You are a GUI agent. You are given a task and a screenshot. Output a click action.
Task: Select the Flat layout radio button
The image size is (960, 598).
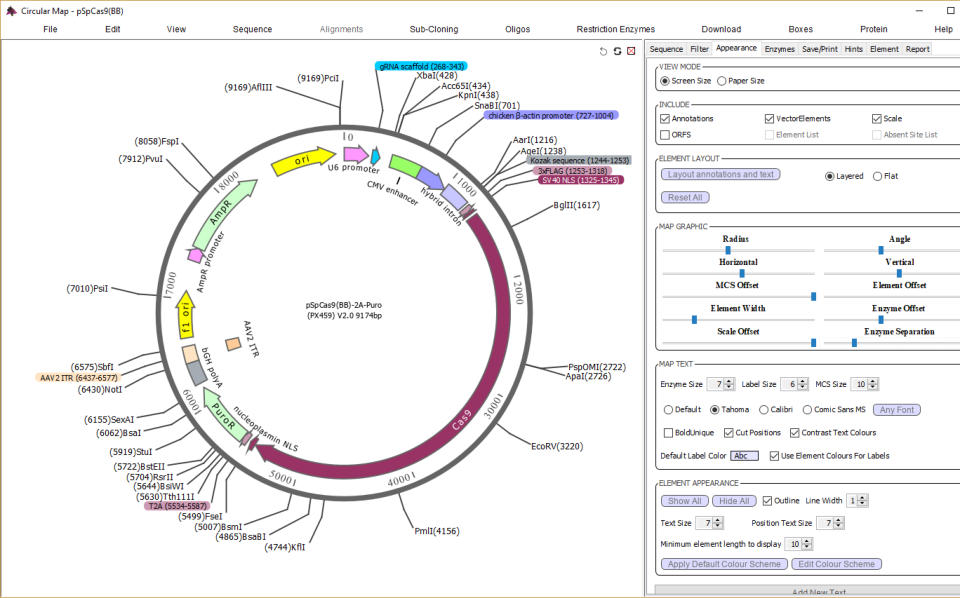click(877, 176)
